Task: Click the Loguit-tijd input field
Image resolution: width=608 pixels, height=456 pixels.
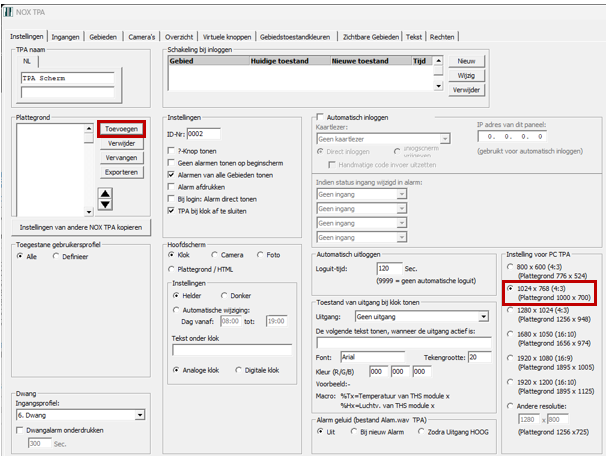Action: tap(390, 268)
